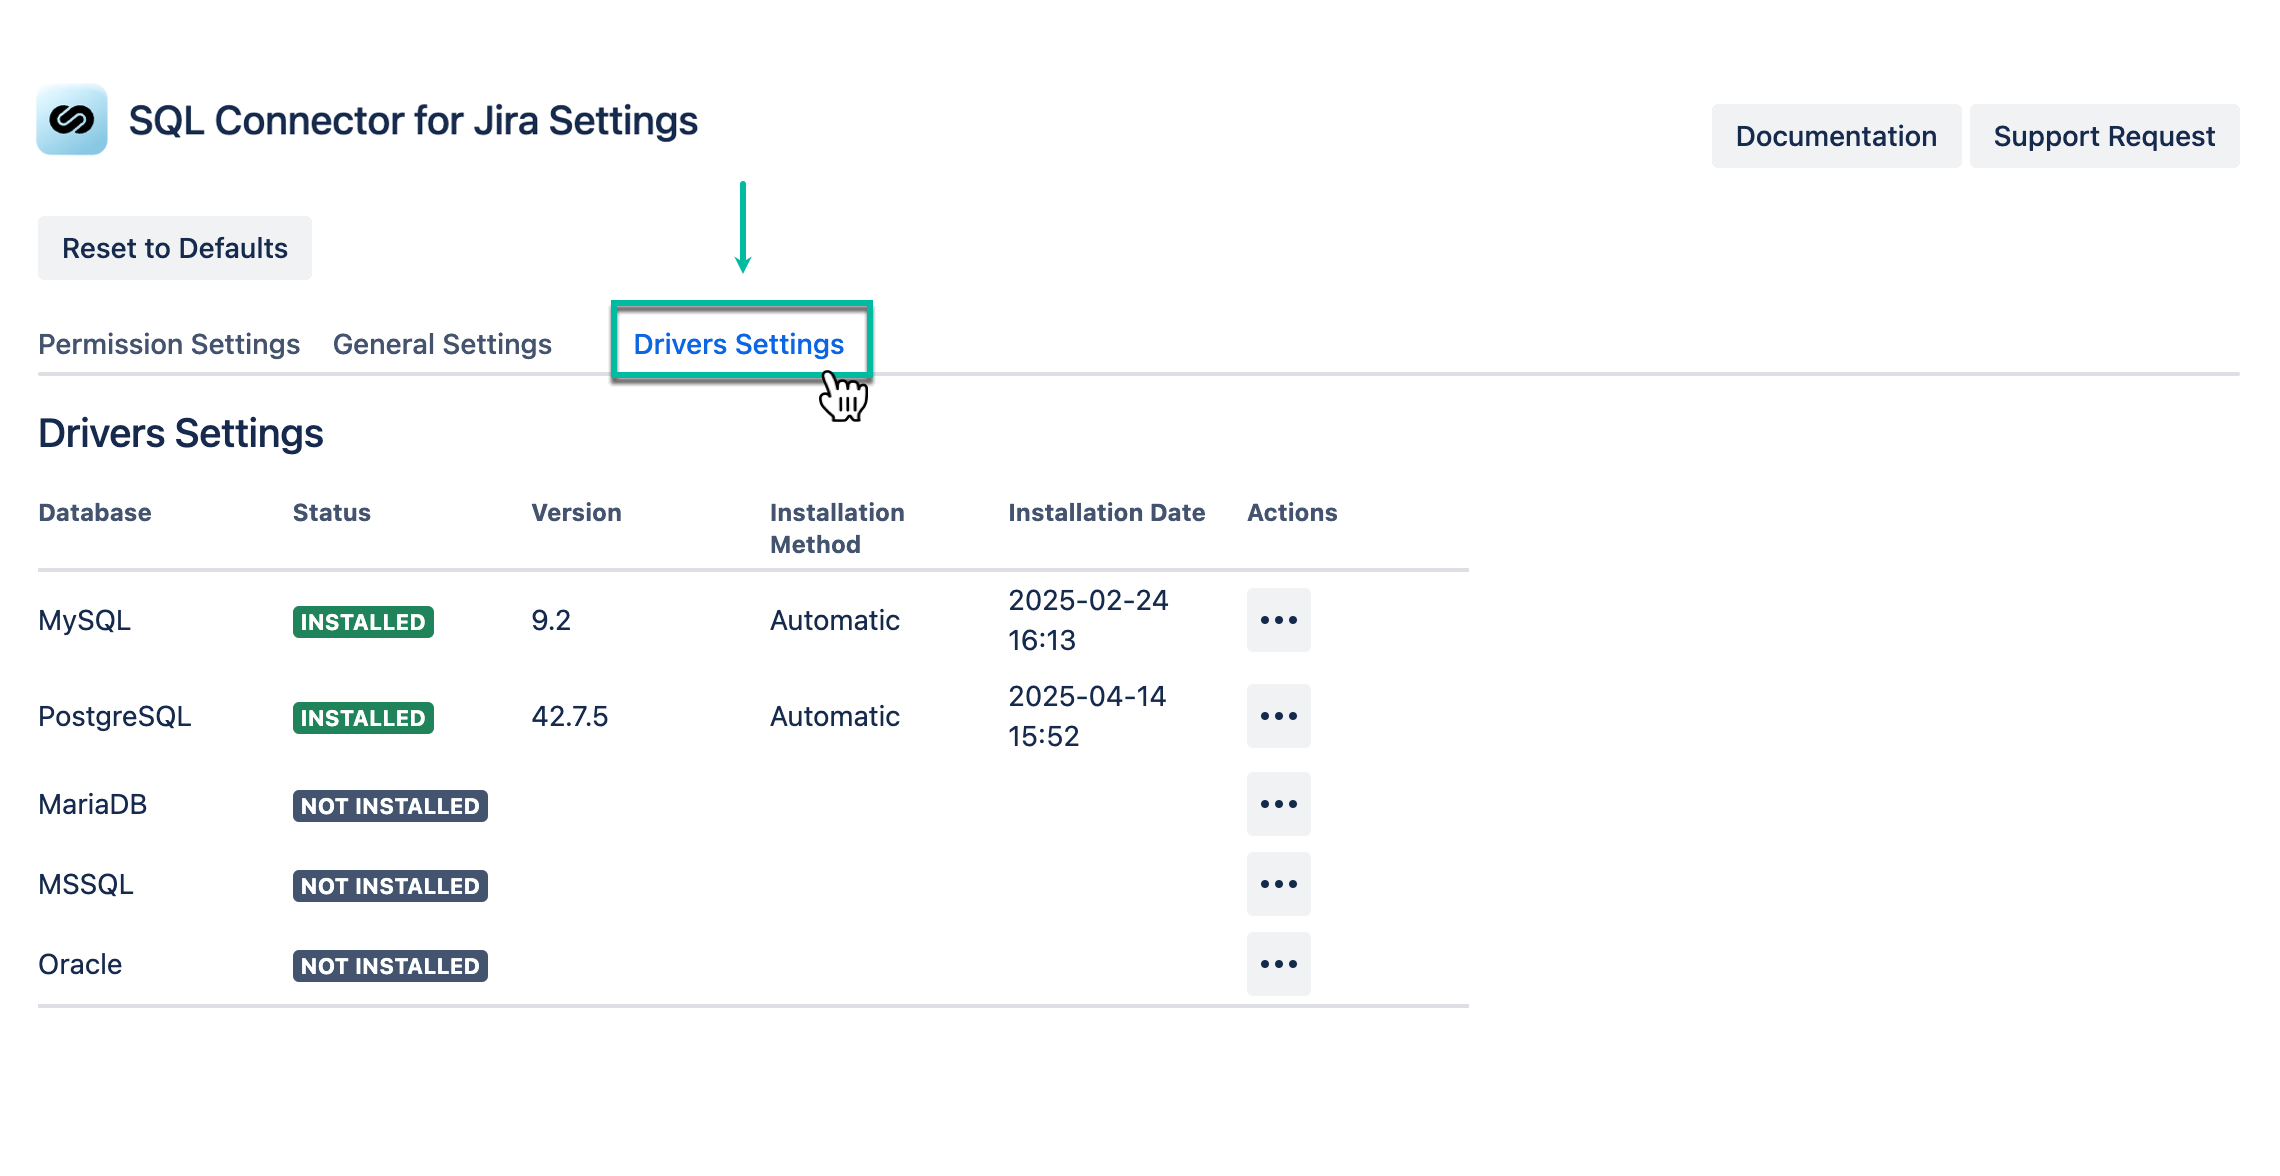
Task: Click the Support Request button
Action: (x=2104, y=136)
